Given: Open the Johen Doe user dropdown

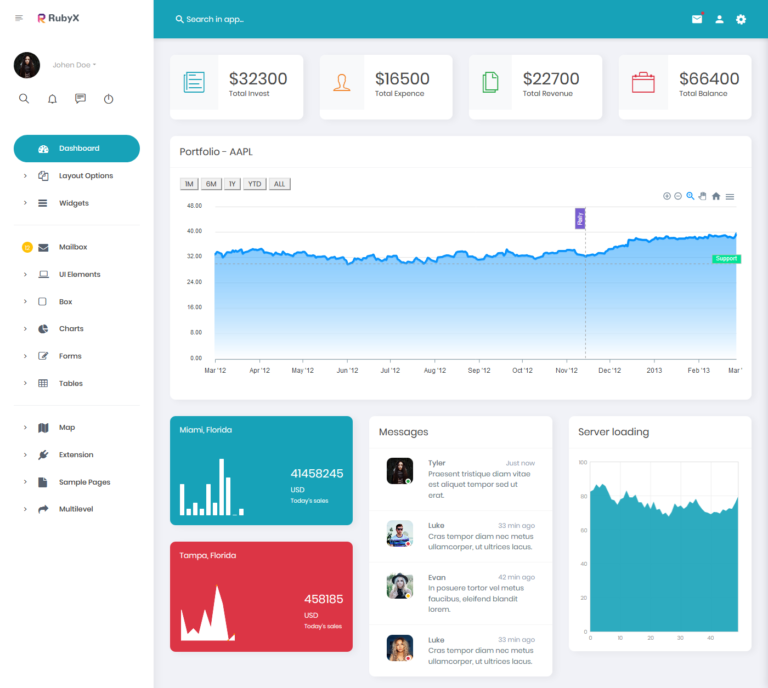Looking at the screenshot, I should click(74, 65).
